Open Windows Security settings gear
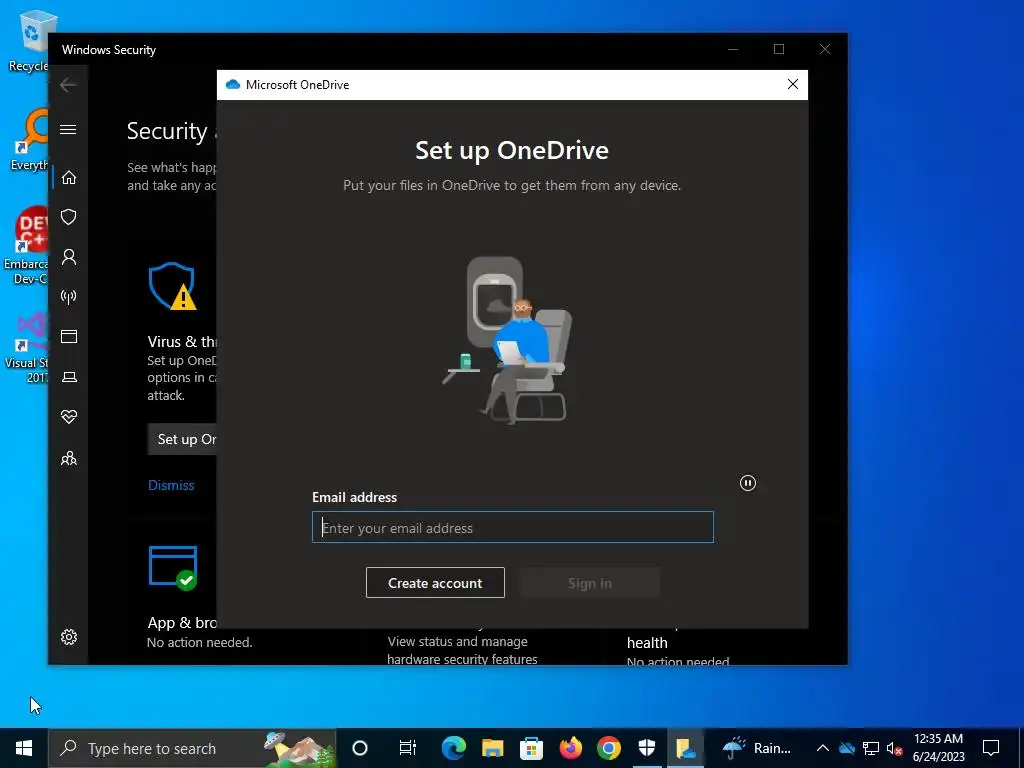Screen dimensions: 1024x768 pyautogui.click(x=69, y=637)
